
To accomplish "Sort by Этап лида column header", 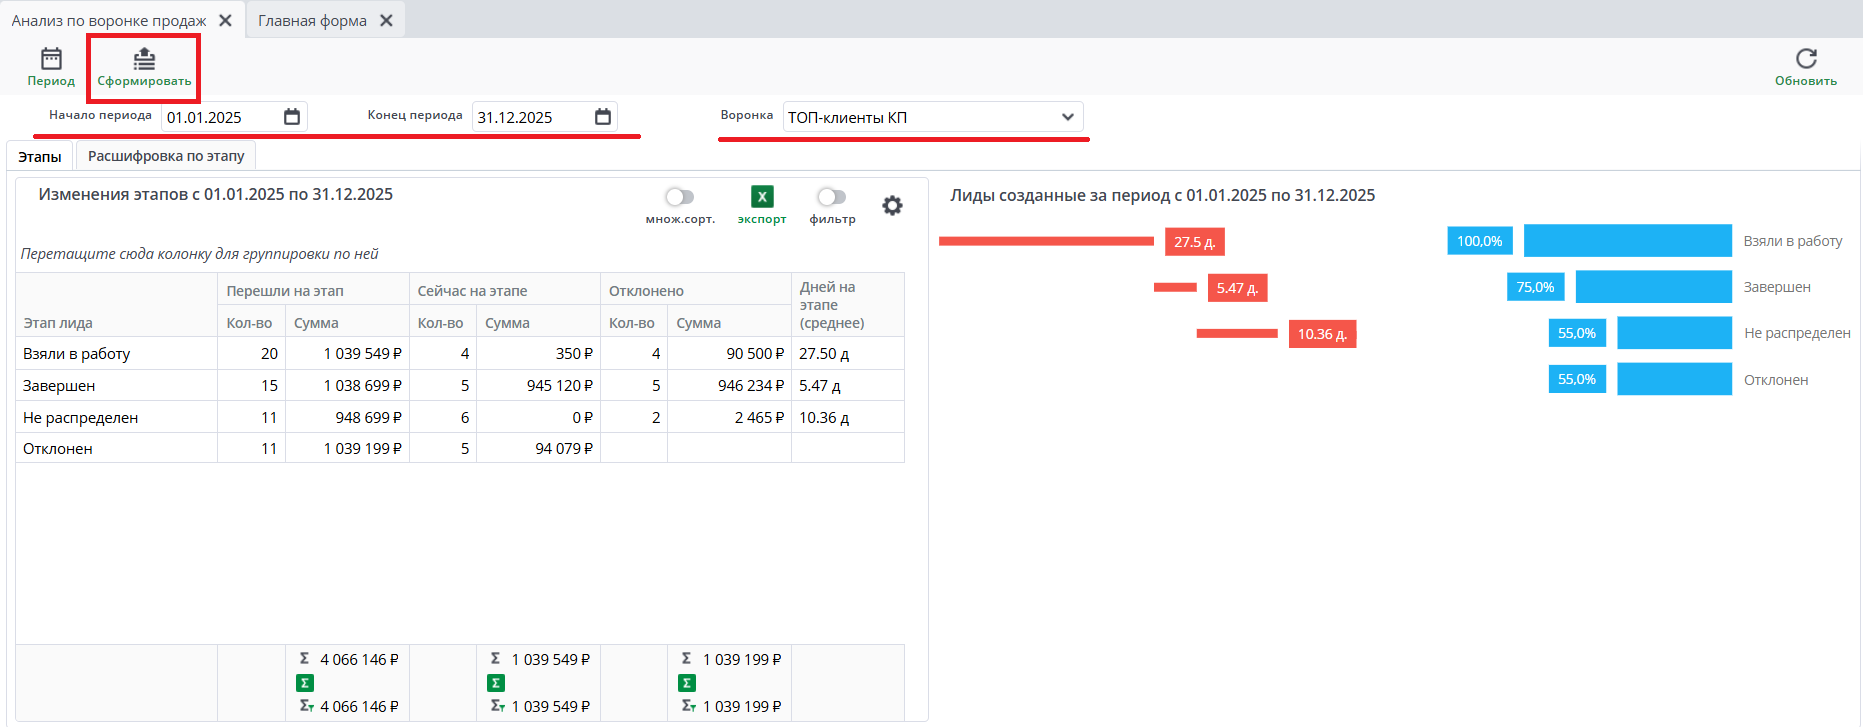I will pyautogui.click(x=58, y=323).
